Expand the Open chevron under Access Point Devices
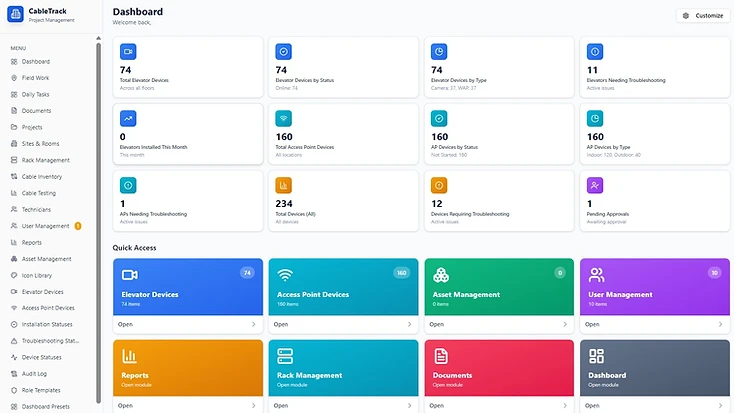Image resolution: width=734 pixels, height=413 pixels. click(x=410, y=324)
